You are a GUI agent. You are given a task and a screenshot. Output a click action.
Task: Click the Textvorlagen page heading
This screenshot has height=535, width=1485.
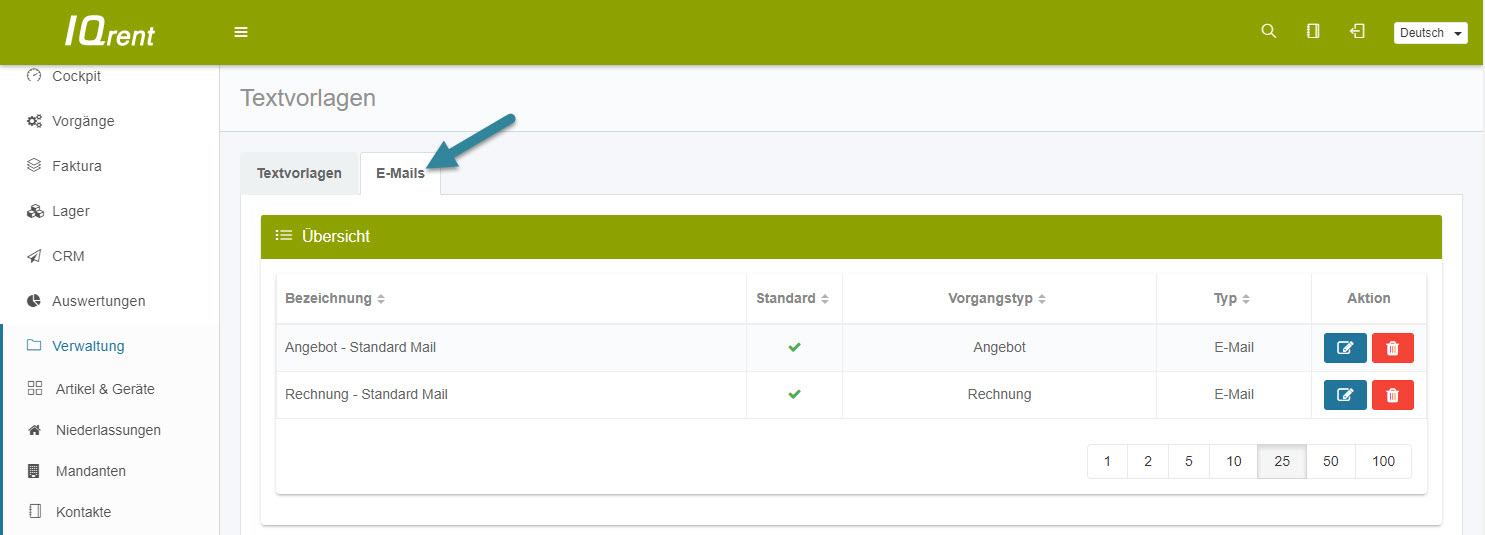pos(308,98)
